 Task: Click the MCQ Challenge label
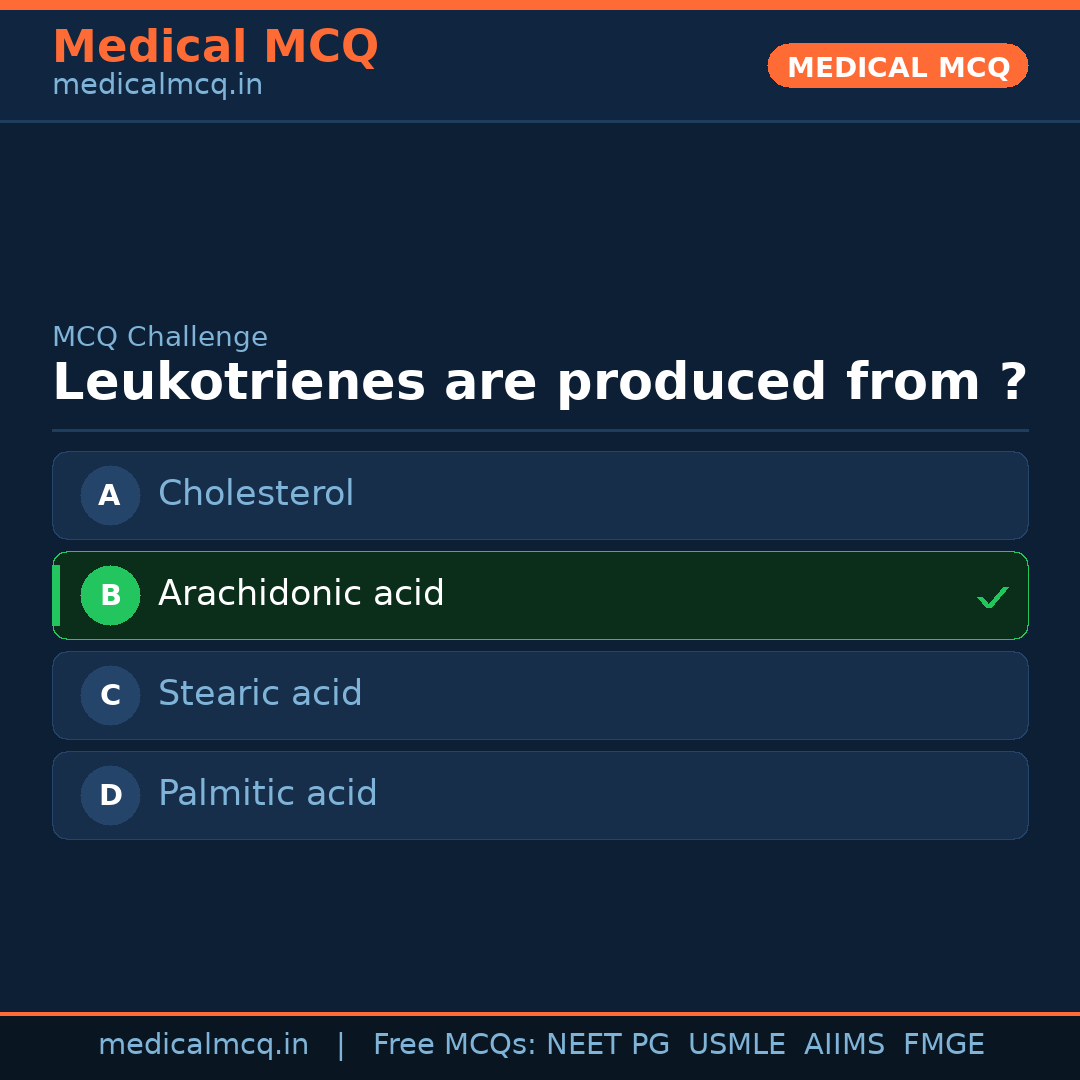[160, 337]
